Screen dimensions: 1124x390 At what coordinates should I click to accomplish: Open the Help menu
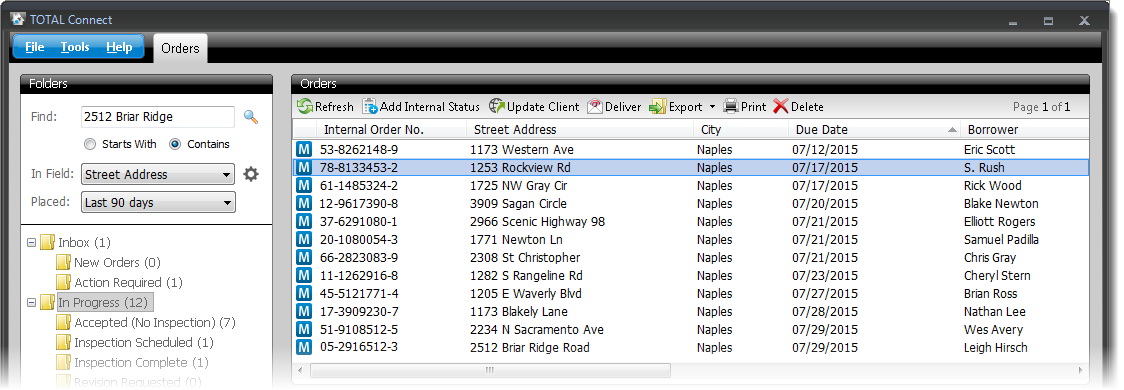pos(119,47)
